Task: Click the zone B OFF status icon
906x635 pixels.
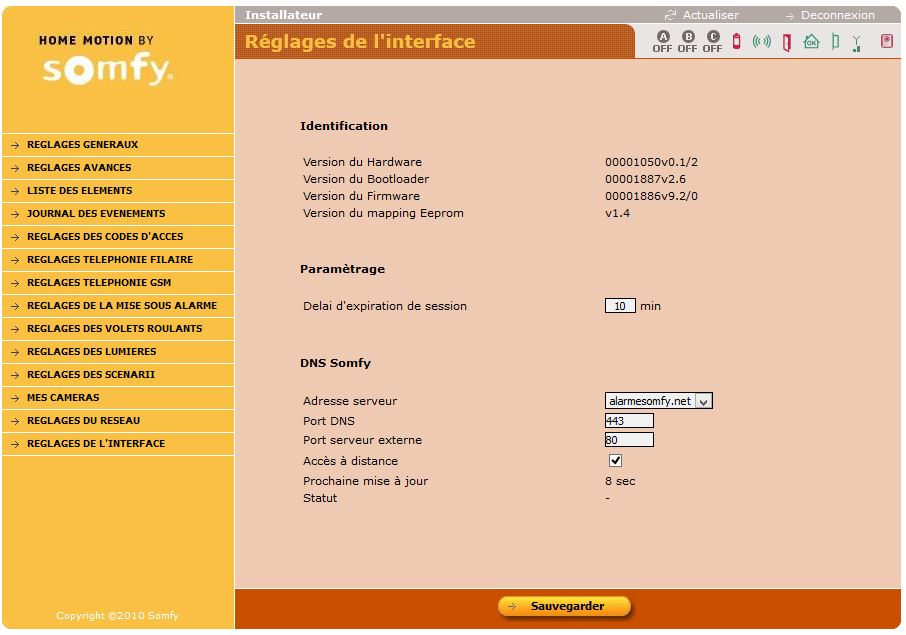Action: click(x=687, y=41)
